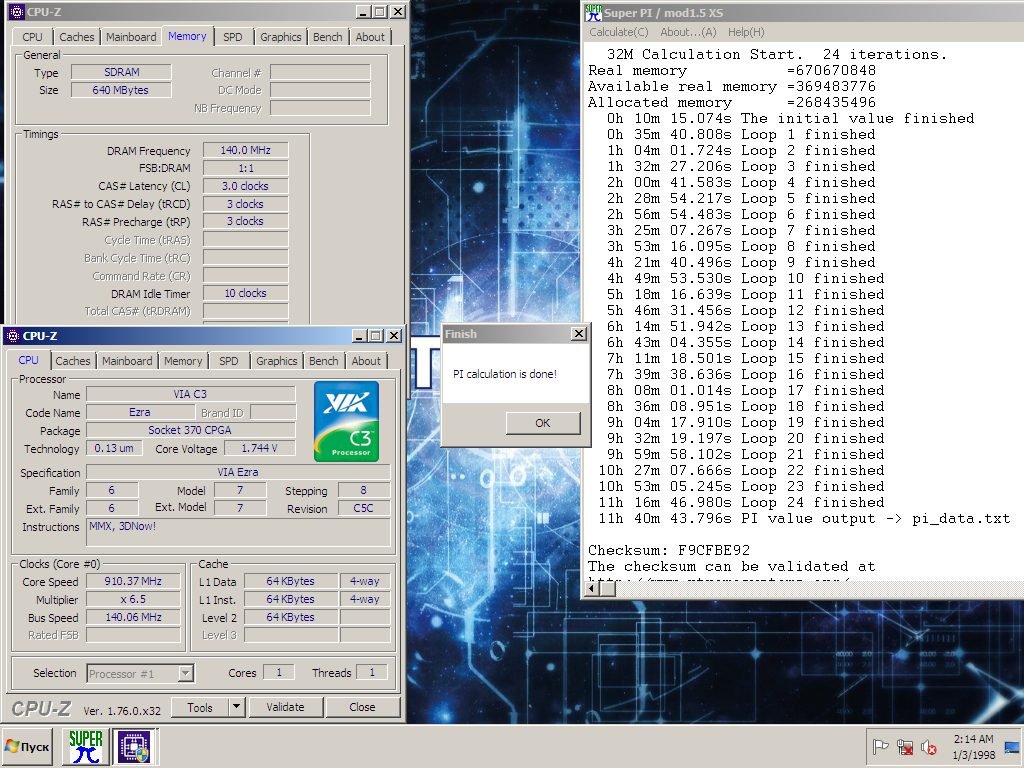The height and width of the screenshot is (768, 1024).
Task: Switch to Mainboard tab in front CPU-Z
Action: pyautogui.click(x=127, y=361)
